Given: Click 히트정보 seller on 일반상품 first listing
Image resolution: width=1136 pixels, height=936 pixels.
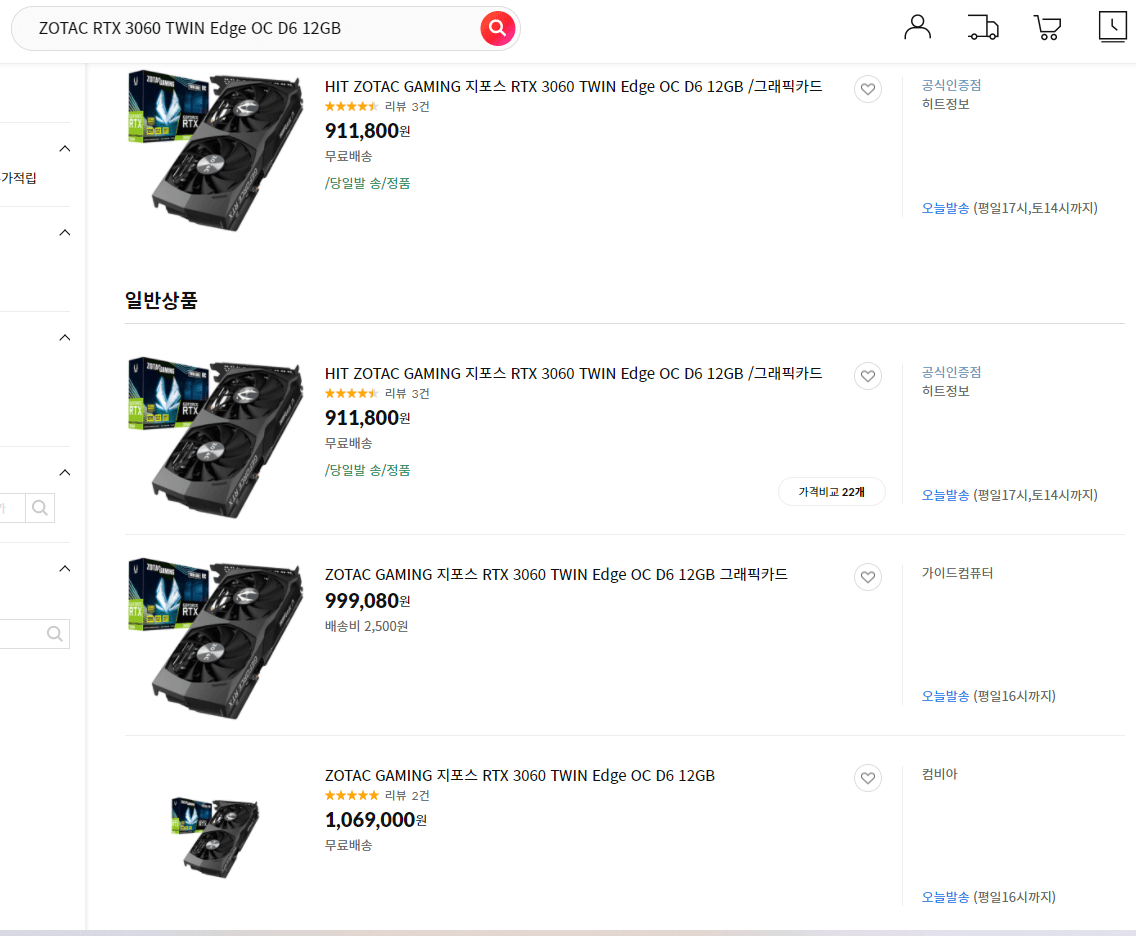Looking at the screenshot, I should pyautogui.click(x=945, y=391).
